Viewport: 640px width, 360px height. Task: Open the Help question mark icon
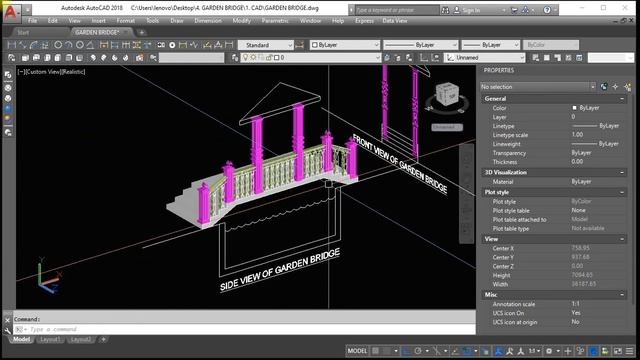pos(547,10)
